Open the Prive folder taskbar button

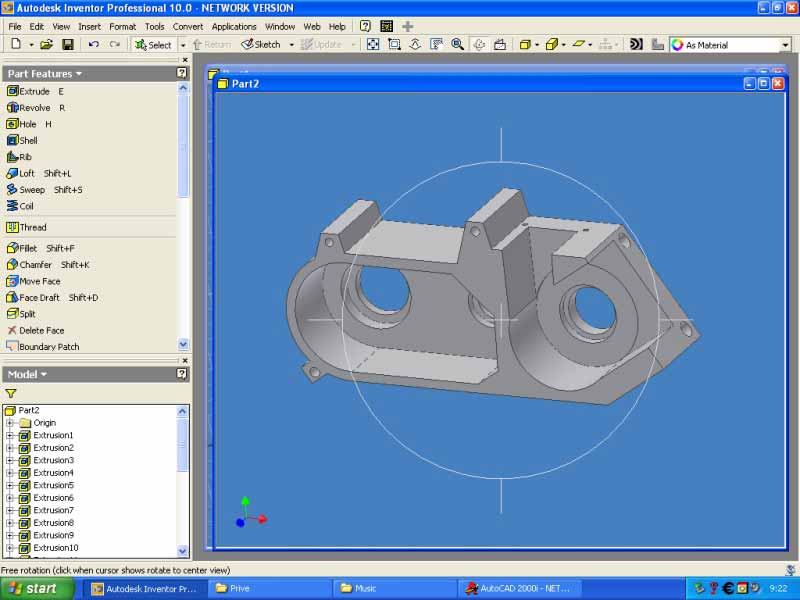(270, 589)
